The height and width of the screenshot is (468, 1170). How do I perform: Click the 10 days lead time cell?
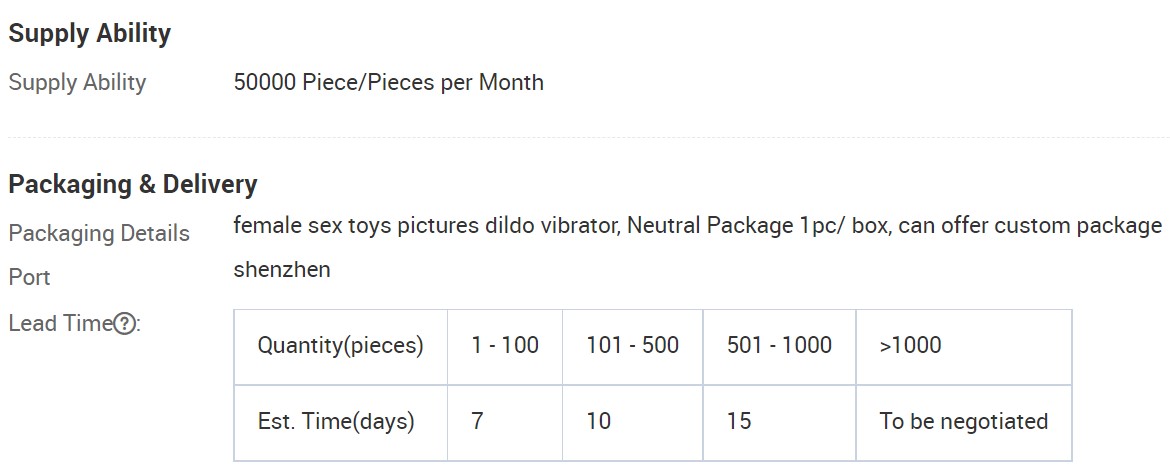[633, 422]
